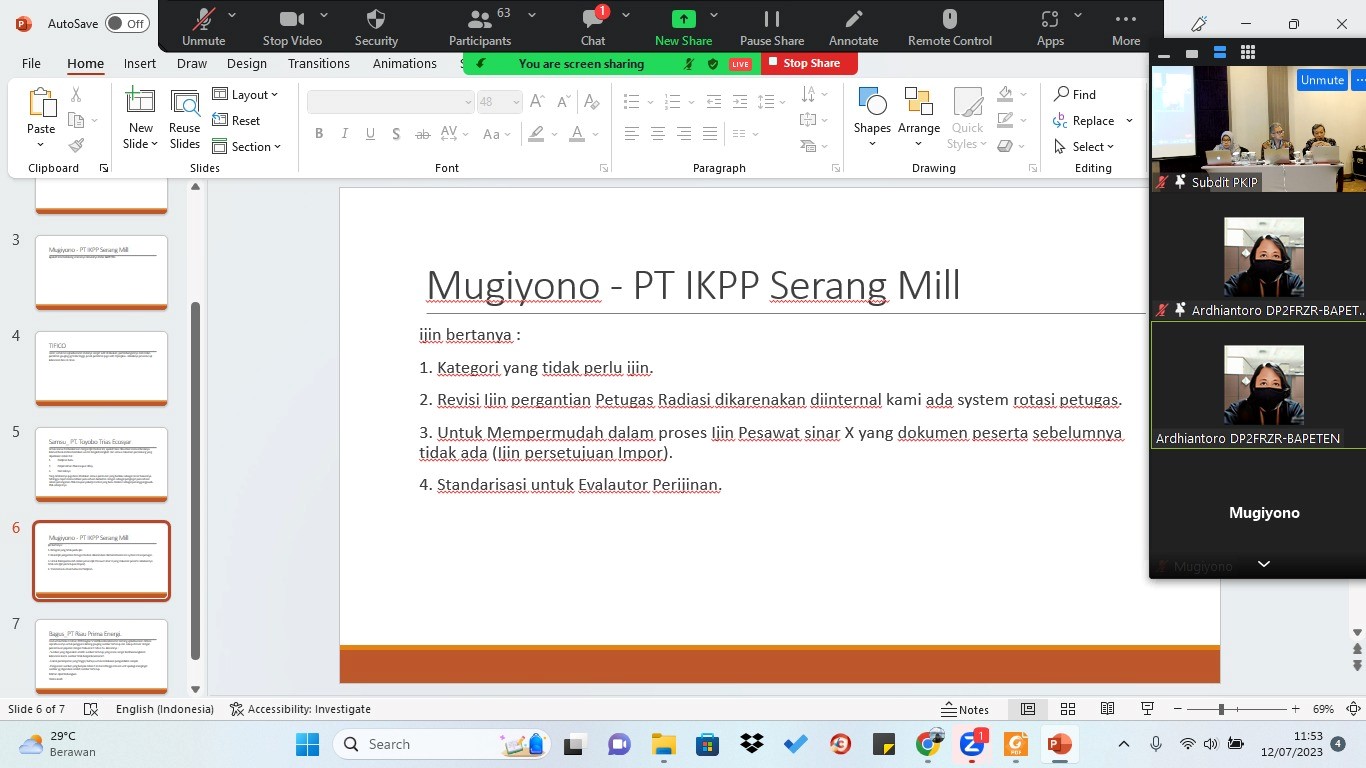Select slide 5 thumbnail in panel
The height and width of the screenshot is (768, 1366).
coord(101,464)
